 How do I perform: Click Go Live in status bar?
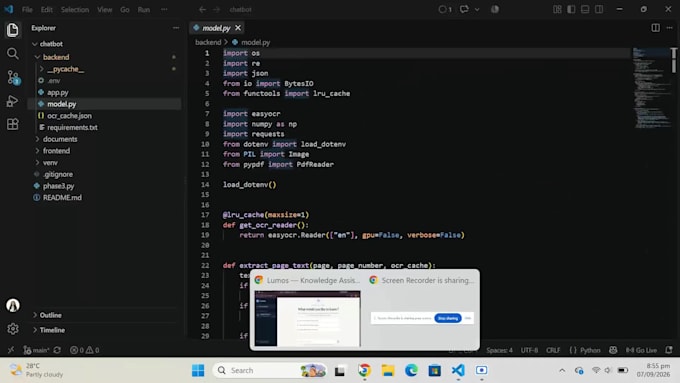pos(641,350)
